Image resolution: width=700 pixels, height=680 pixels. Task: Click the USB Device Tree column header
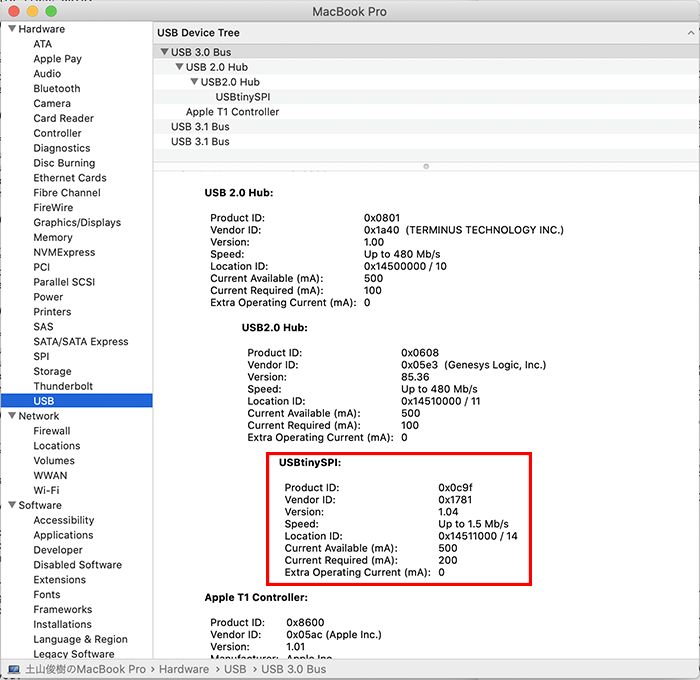[x=426, y=33]
